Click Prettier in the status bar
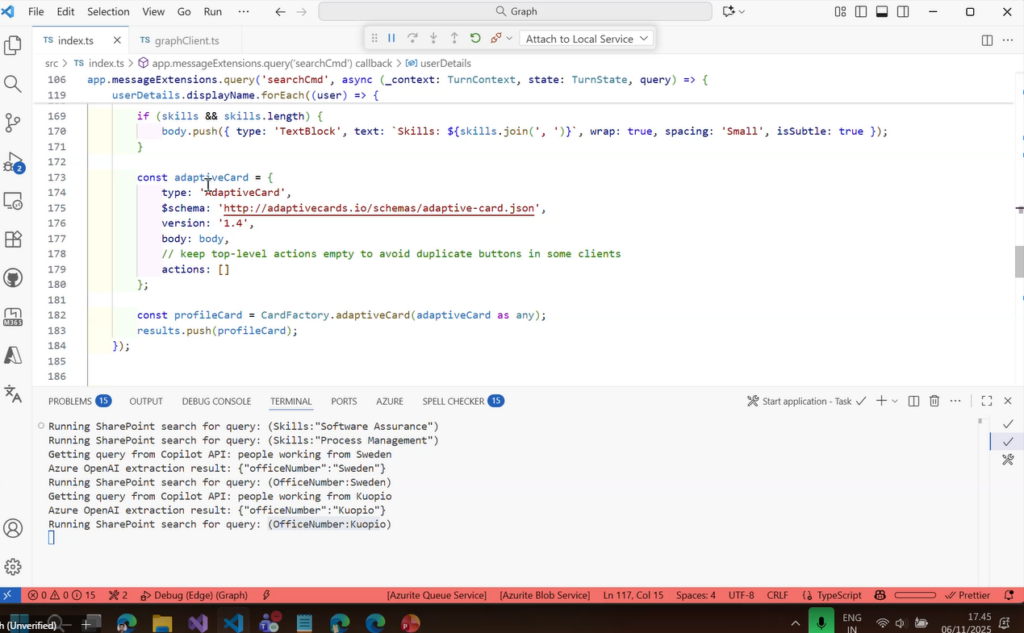 tap(967, 595)
